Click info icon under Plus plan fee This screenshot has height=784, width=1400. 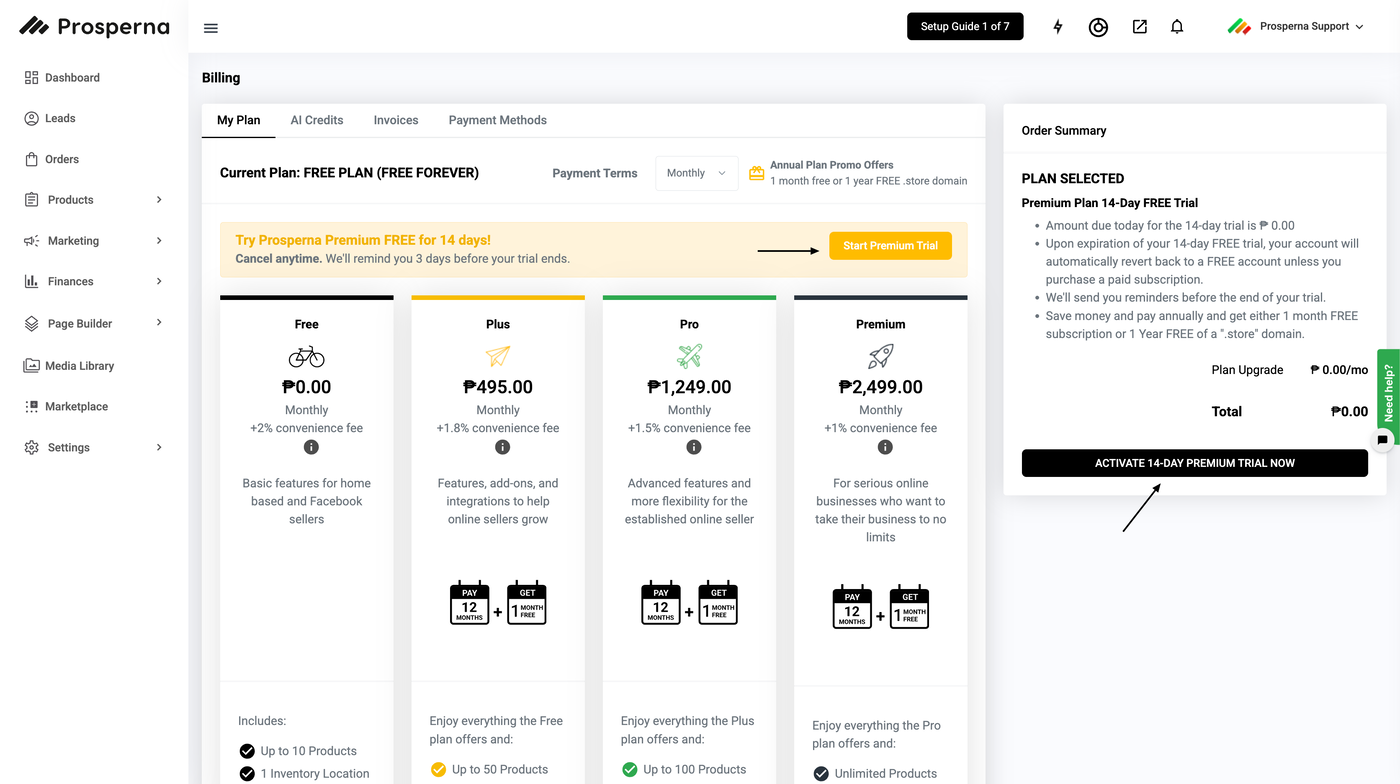(502, 447)
